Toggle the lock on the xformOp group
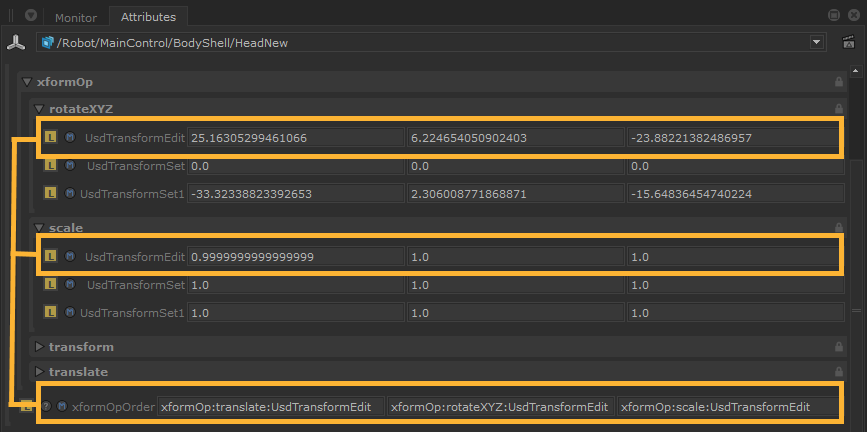The height and width of the screenshot is (432, 867). point(839,82)
